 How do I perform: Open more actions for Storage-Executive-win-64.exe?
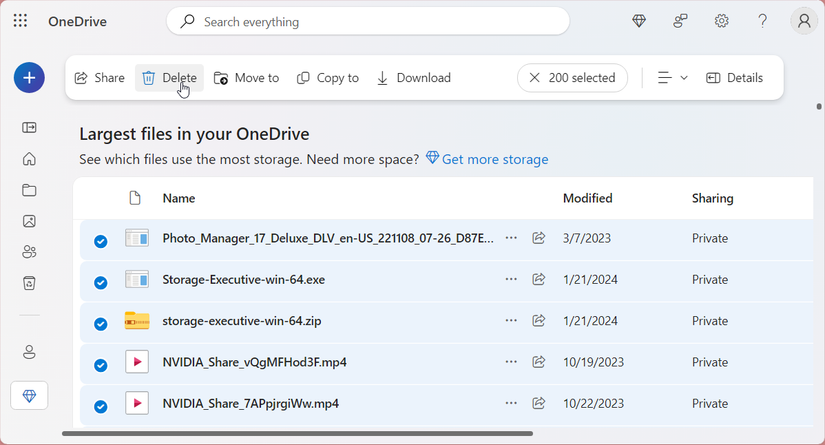[x=511, y=279]
